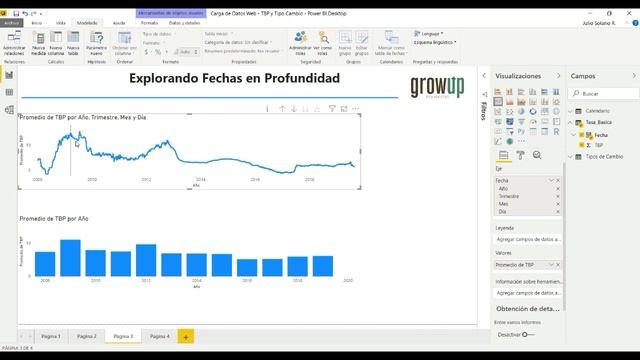Remove Año from the axis hierarchy
Viewport: 640px width, 360px height.
[x=558, y=189]
